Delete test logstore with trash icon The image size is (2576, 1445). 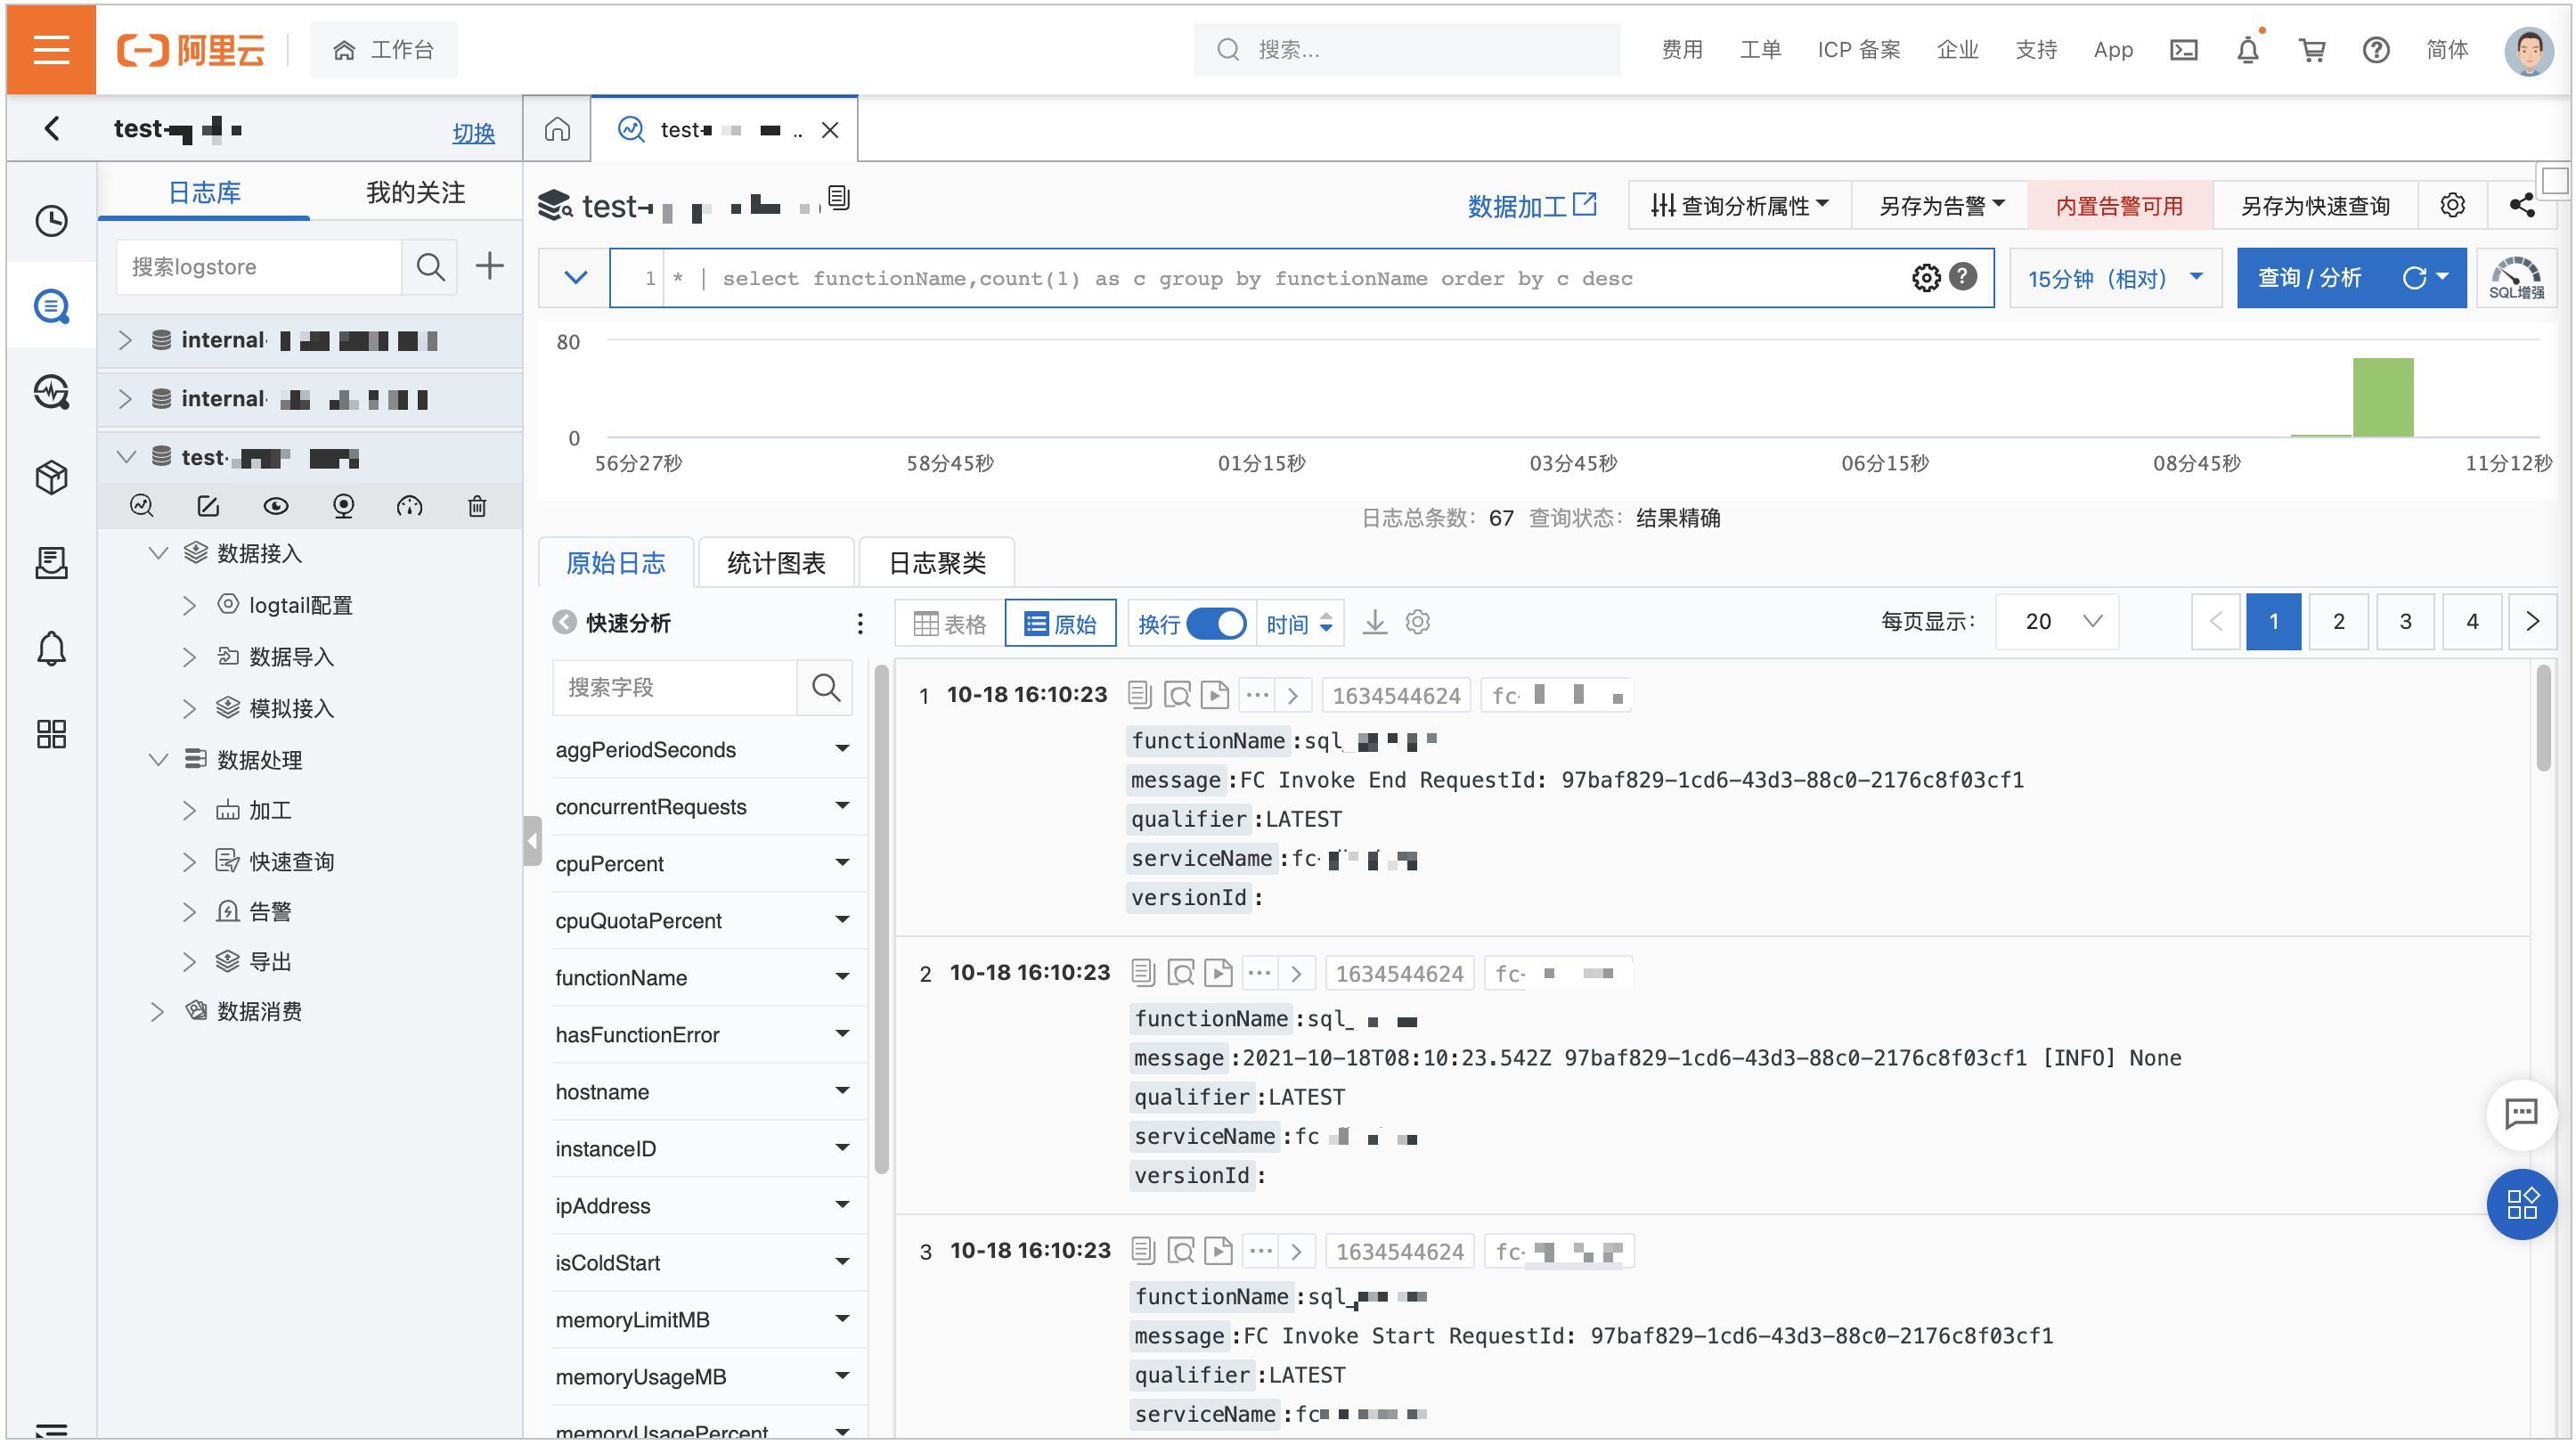pos(477,506)
